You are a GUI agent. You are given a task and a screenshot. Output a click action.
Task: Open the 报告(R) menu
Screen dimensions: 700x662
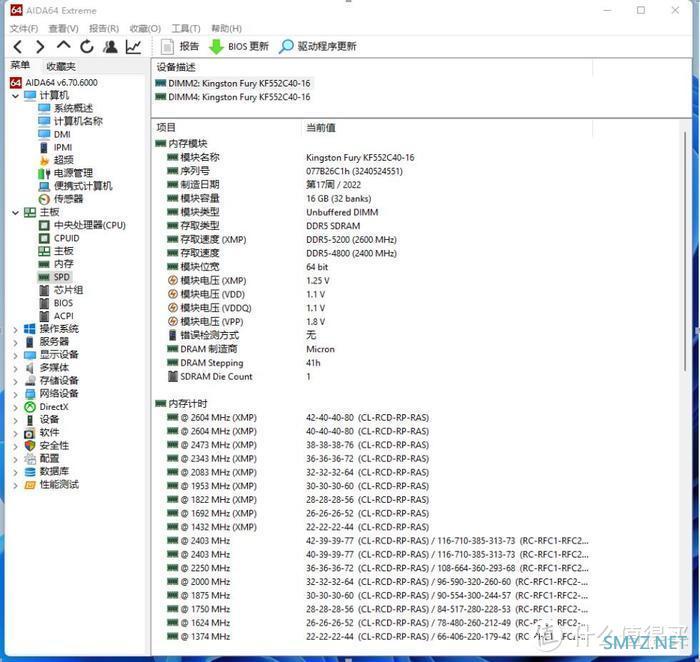click(x=104, y=29)
